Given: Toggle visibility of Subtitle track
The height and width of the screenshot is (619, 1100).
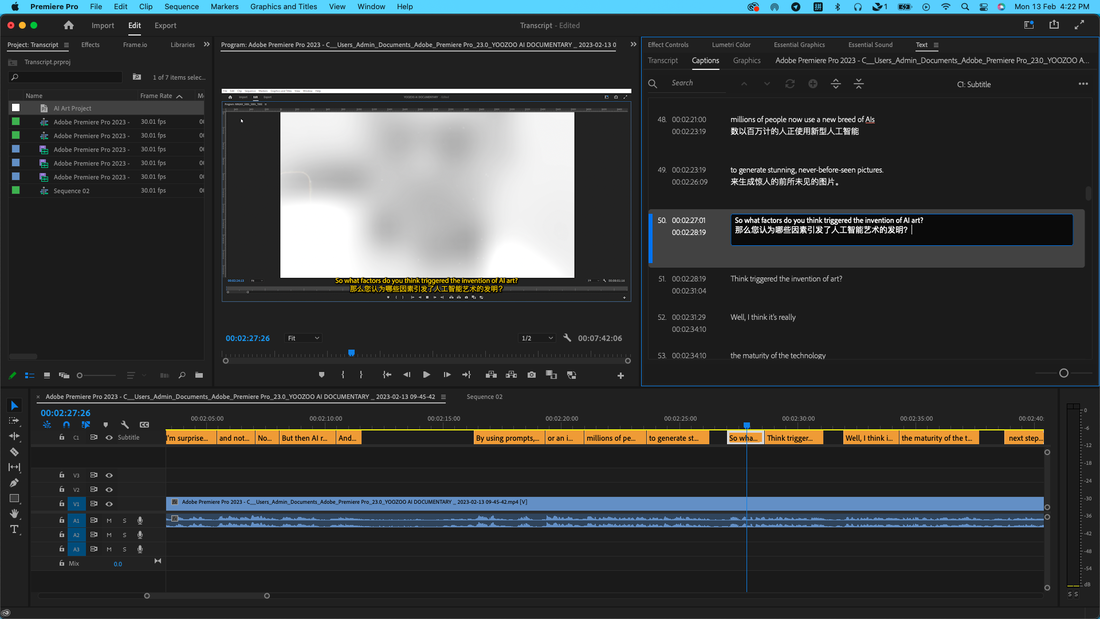Looking at the screenshot, I should (109, 437).
